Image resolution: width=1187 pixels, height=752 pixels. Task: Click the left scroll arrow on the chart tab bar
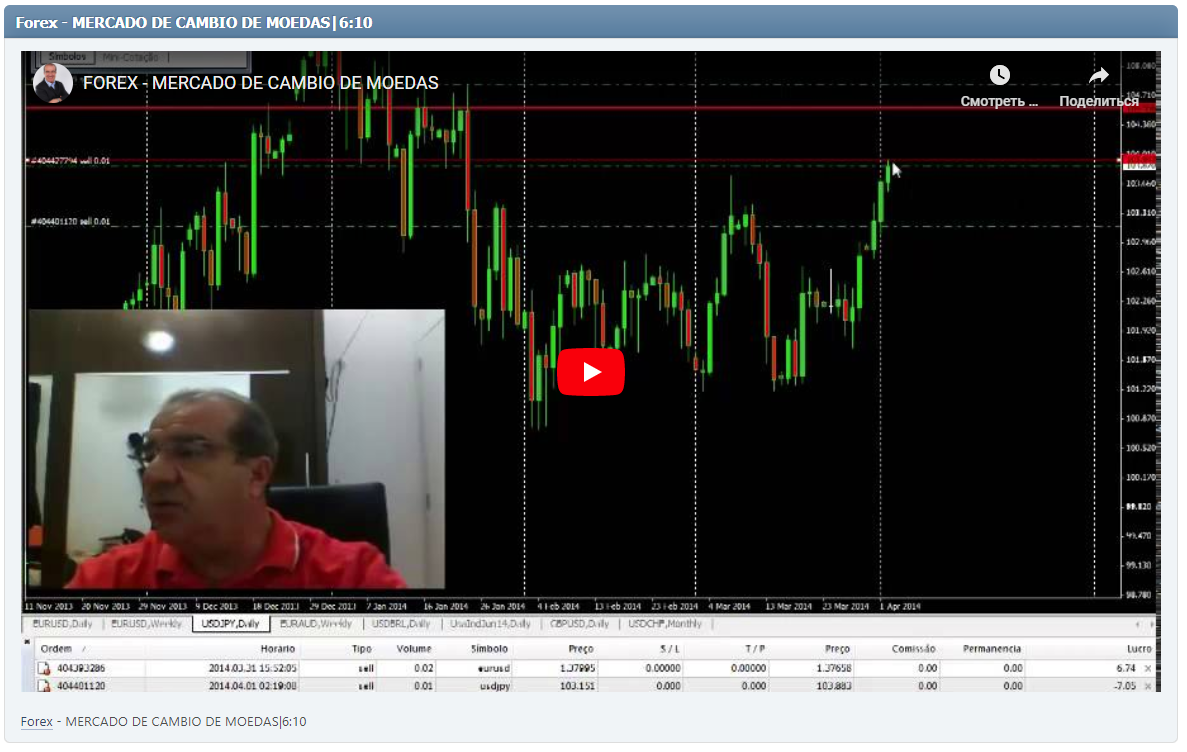[x=1138, y=624]
